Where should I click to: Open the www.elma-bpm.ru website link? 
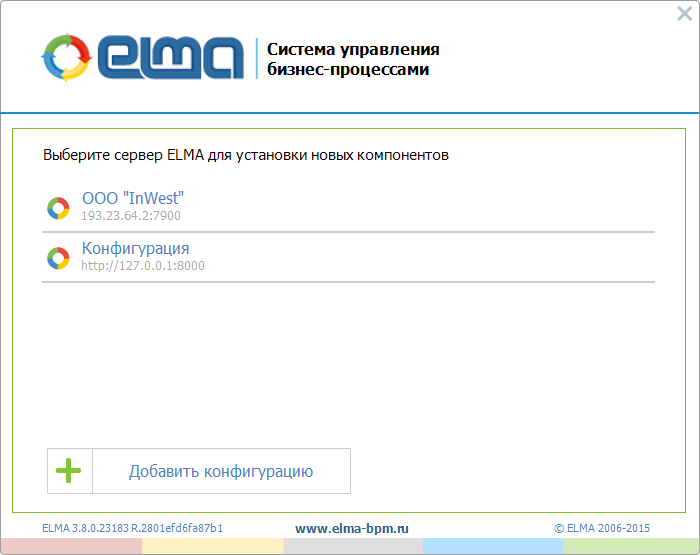[x=352, y=527]
